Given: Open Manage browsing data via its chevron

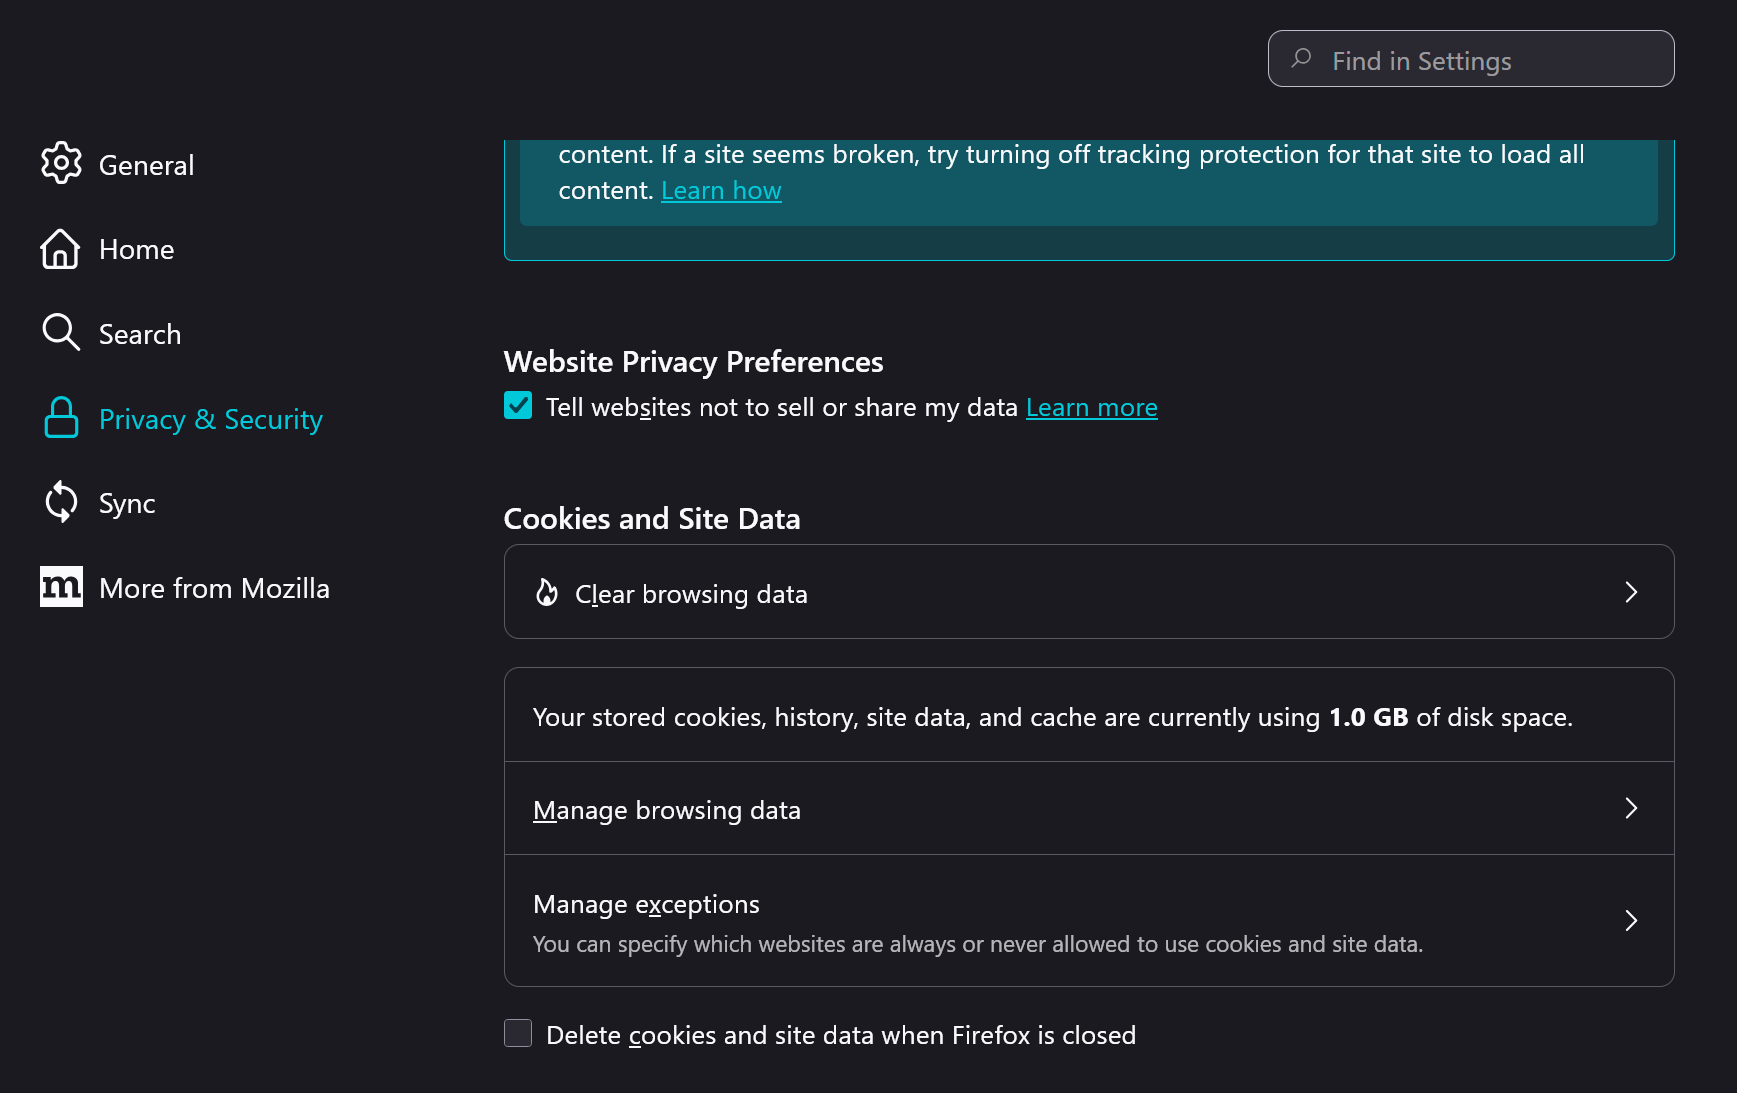Looking at the screenshot, I should 1631,808.
